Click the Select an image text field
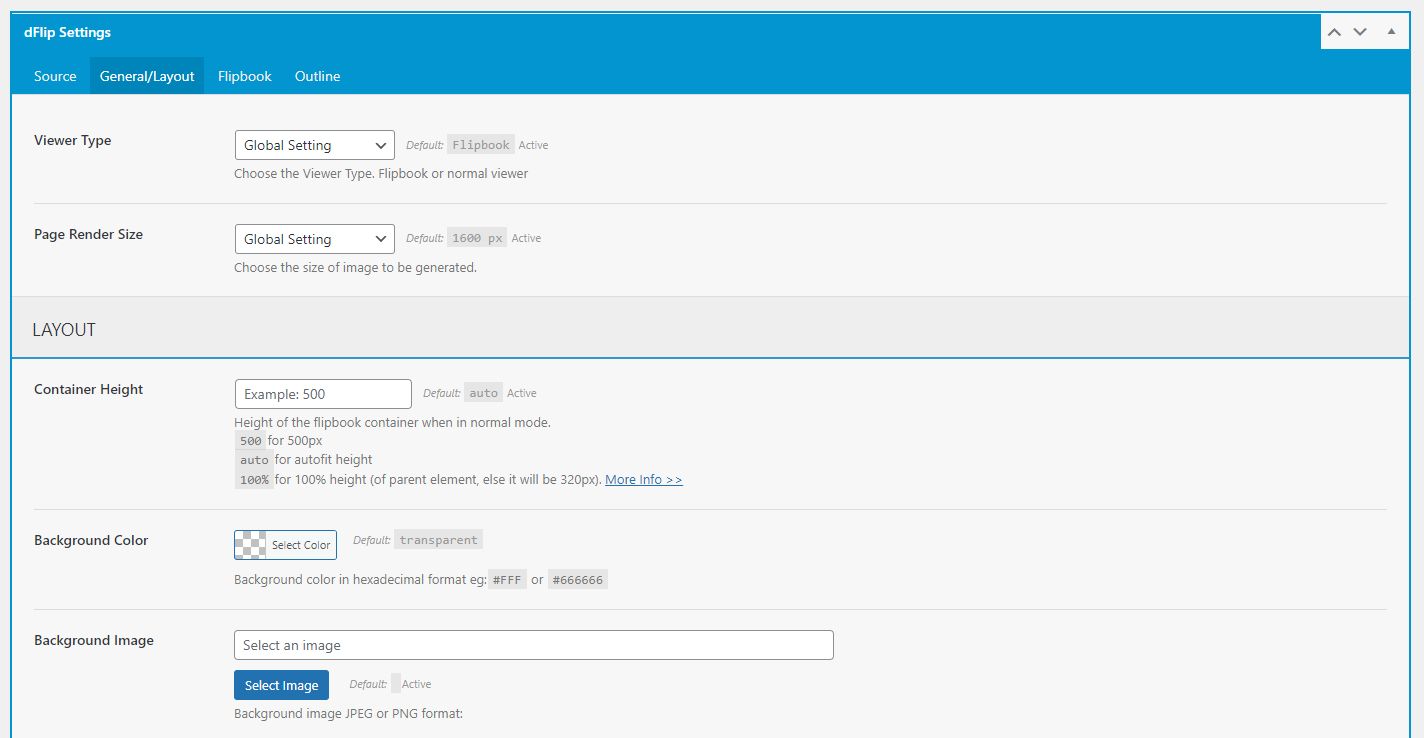Viewport: 1424px width, 738px height. 534,645
